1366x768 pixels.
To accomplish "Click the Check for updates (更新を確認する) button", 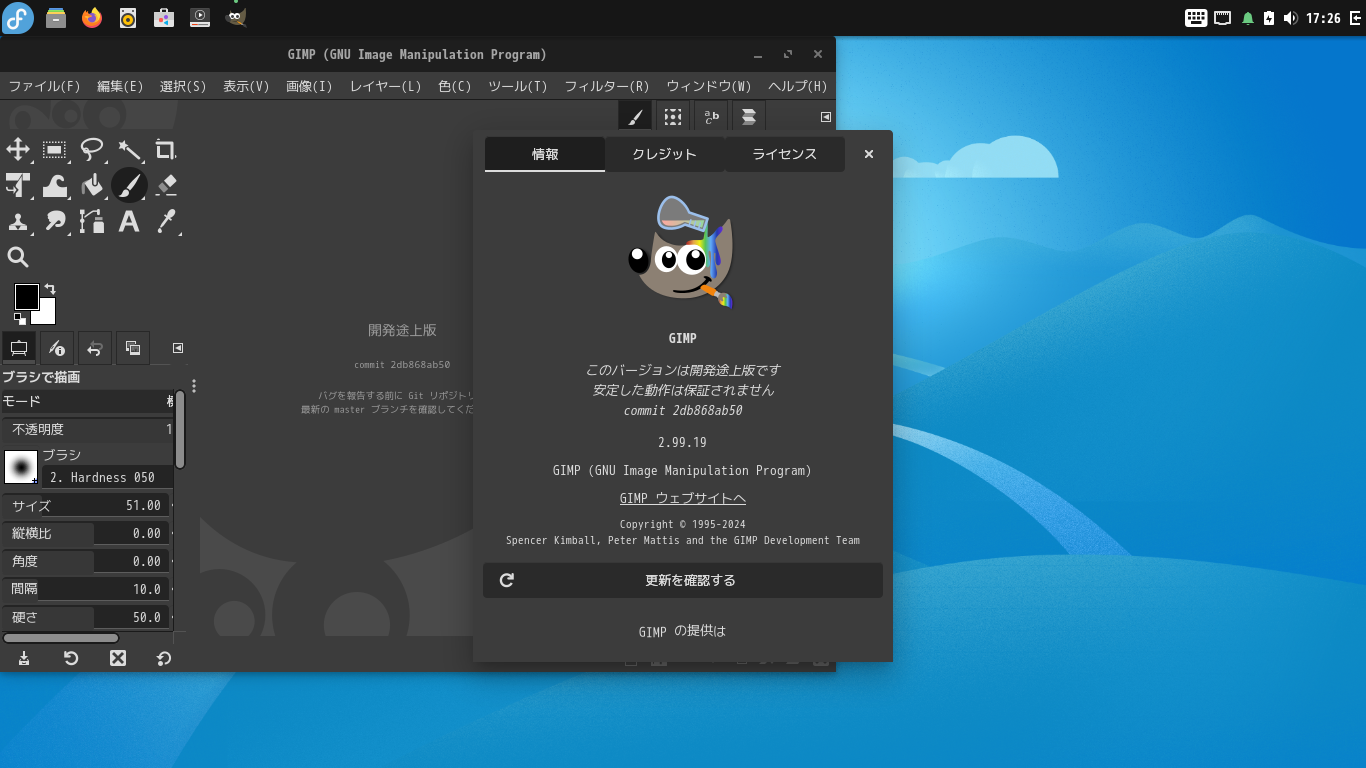I will tap(683, 580).
